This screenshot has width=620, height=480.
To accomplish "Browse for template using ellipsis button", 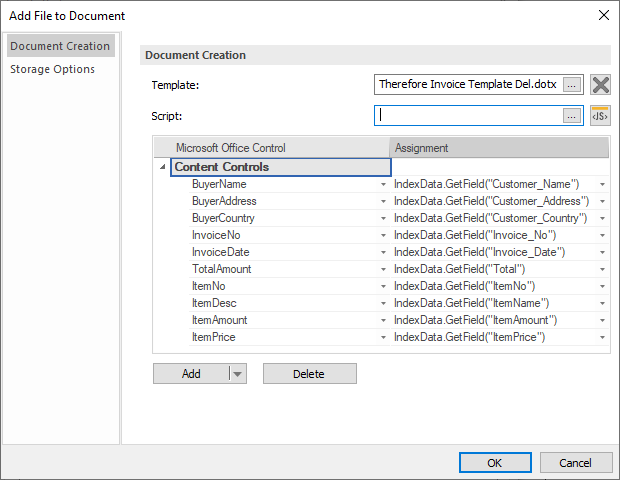I will (571, 85).
